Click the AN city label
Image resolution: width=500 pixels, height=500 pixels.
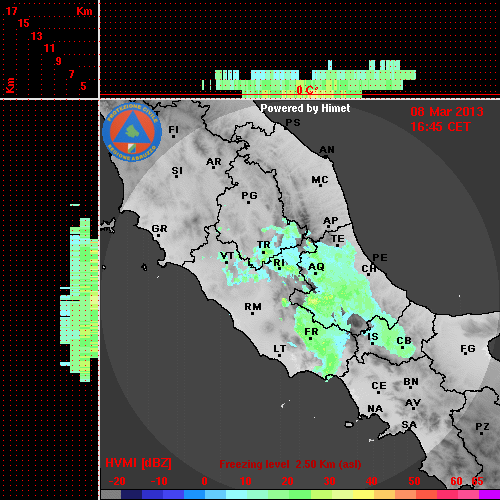(327, 150)
